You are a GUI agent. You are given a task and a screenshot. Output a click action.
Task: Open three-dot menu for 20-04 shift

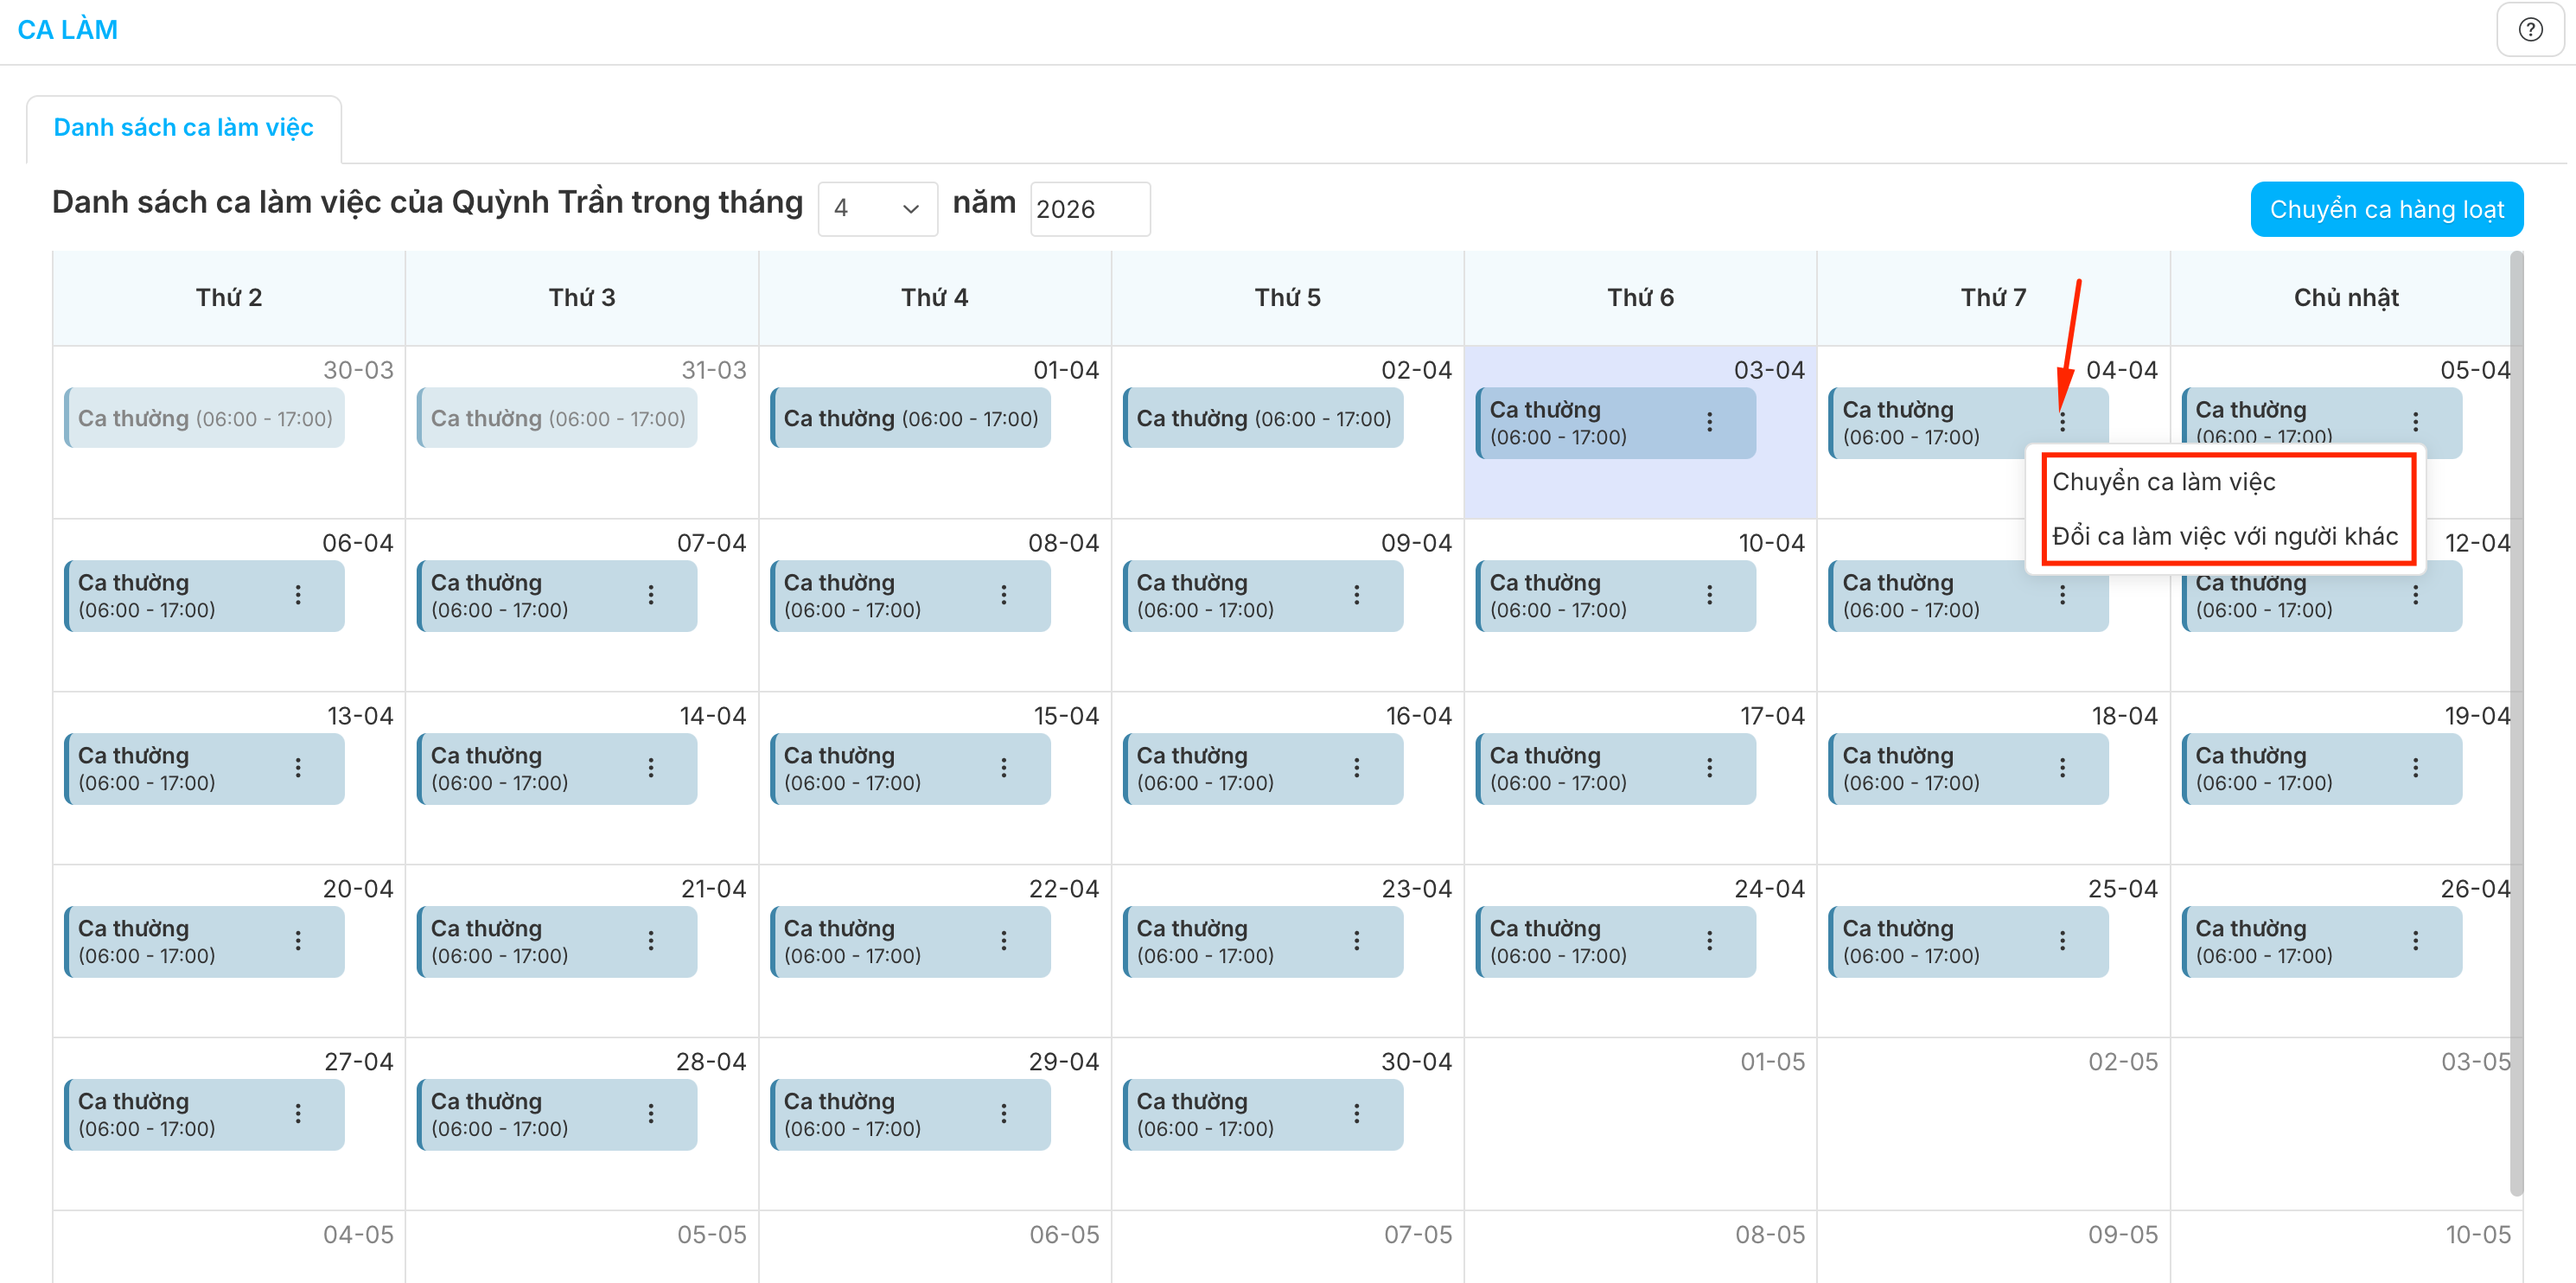[x=298, y=941]
